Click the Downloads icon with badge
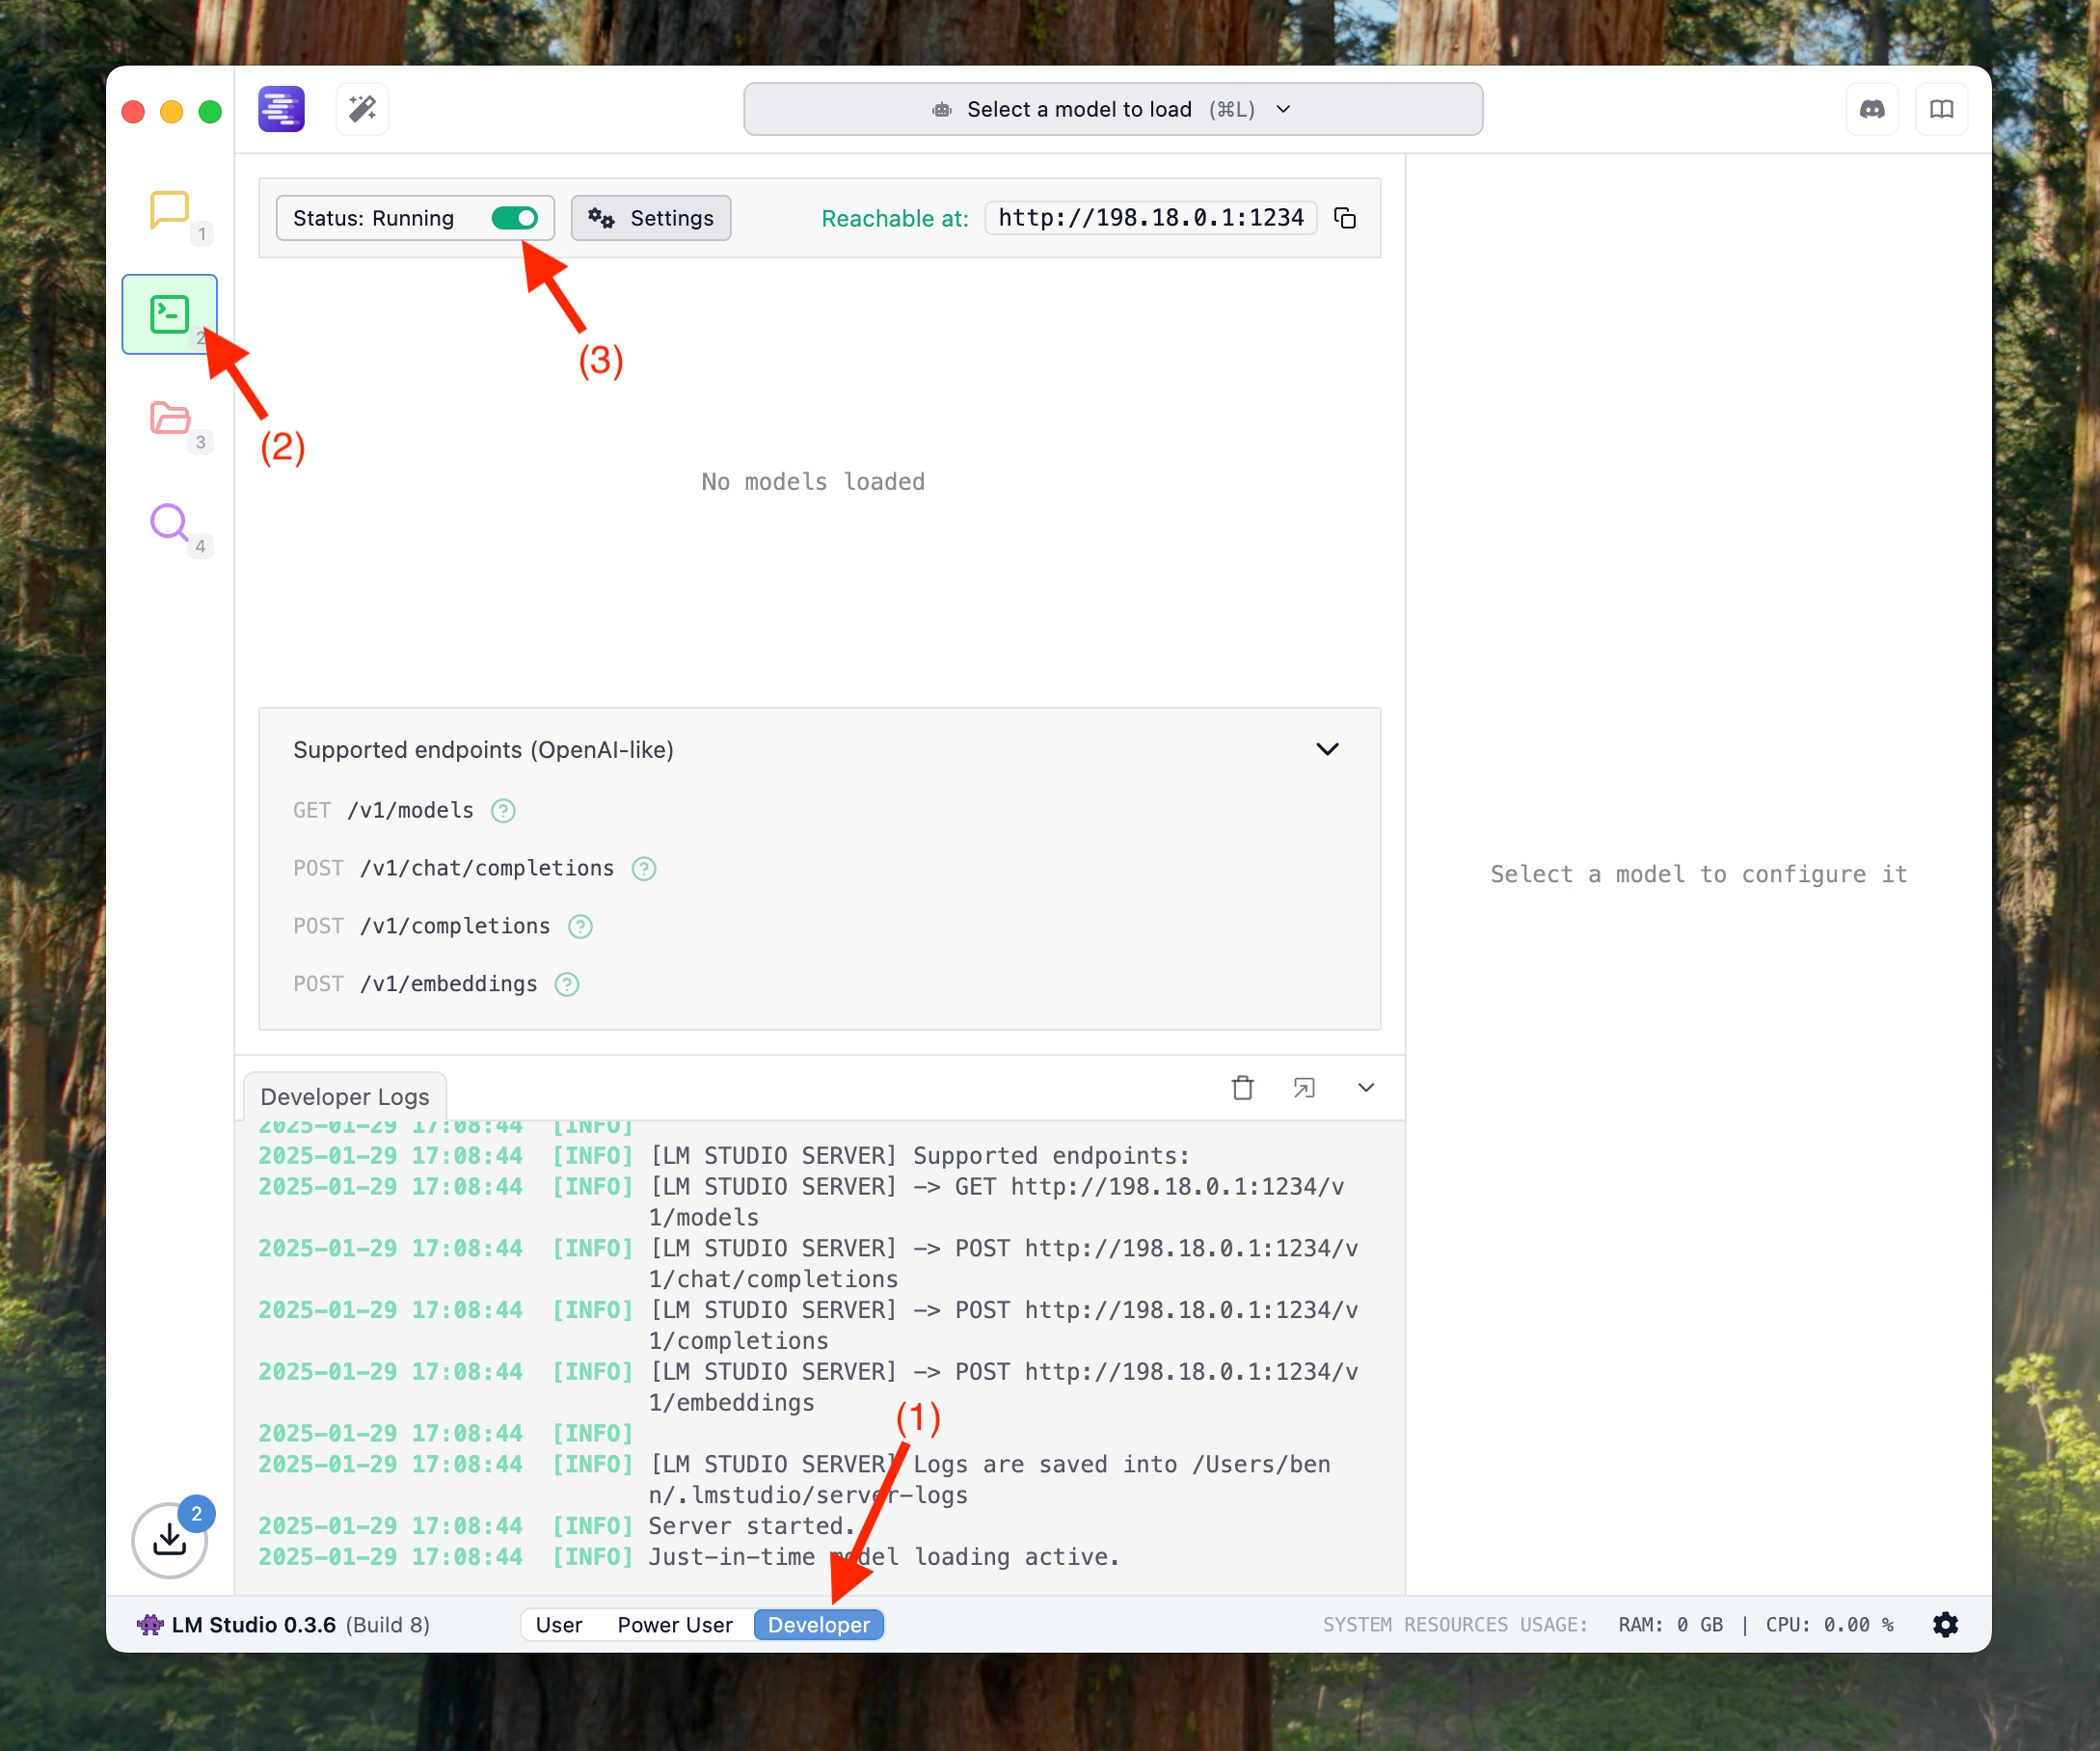The image size is (2100, 1751). pyautogui.click(x=169, y=1540)
